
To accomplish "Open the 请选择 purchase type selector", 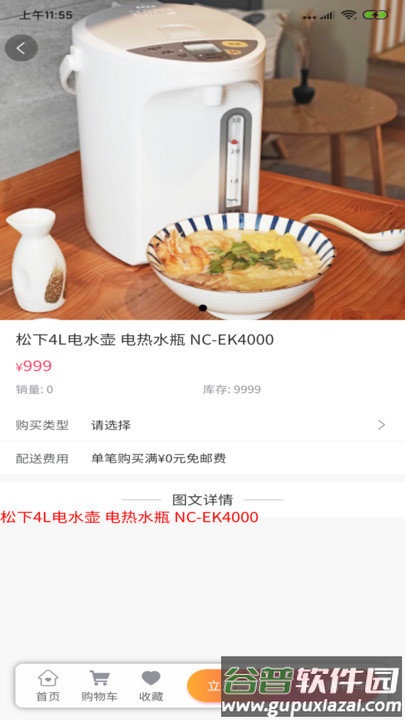I will [x=111, y=425].
